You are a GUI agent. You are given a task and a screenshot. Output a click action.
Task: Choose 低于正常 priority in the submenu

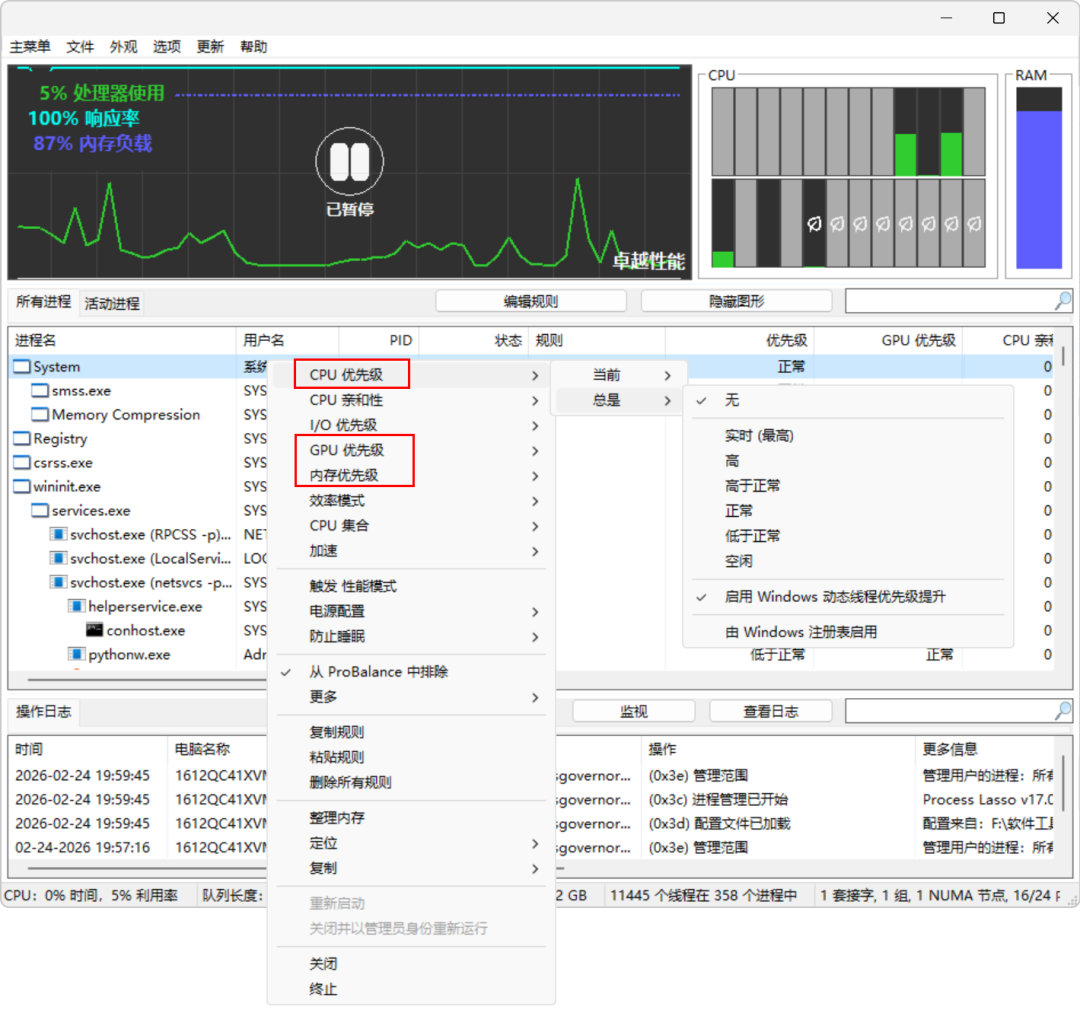pyautogui.click(x=848, y=536)
